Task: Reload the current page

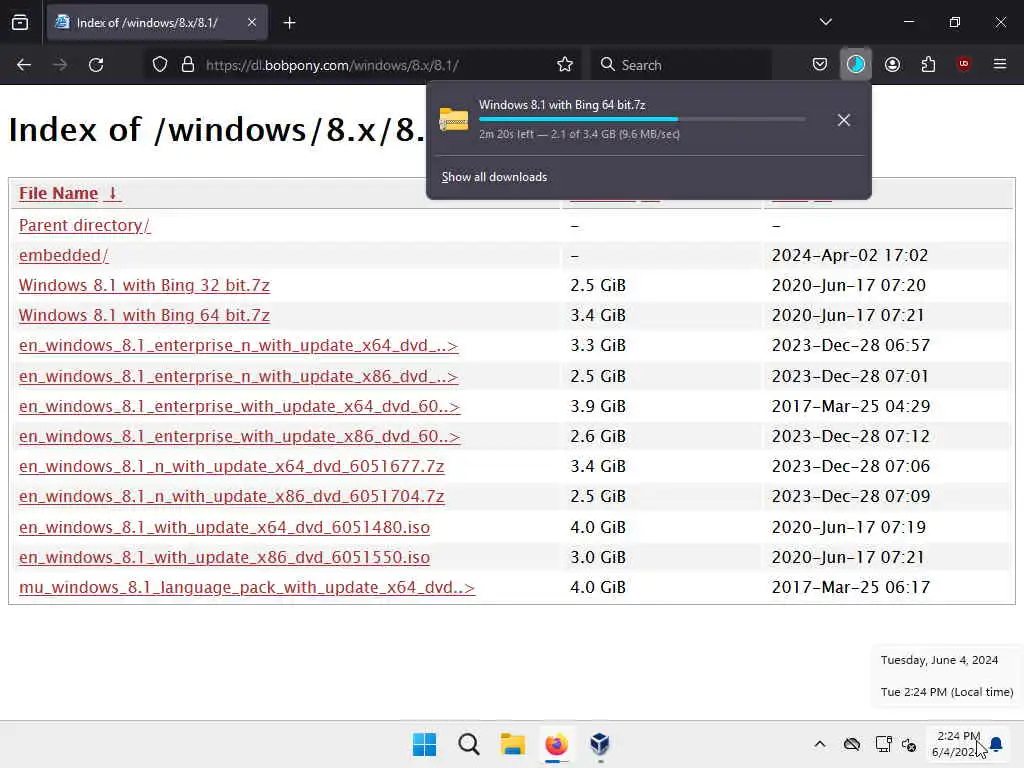Action: point(96,64)
